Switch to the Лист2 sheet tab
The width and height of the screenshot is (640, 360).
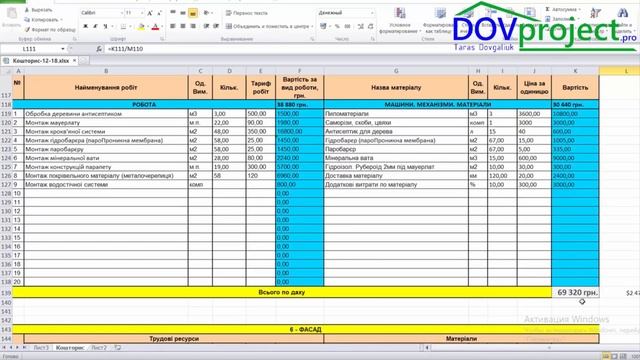click(99, 348)
